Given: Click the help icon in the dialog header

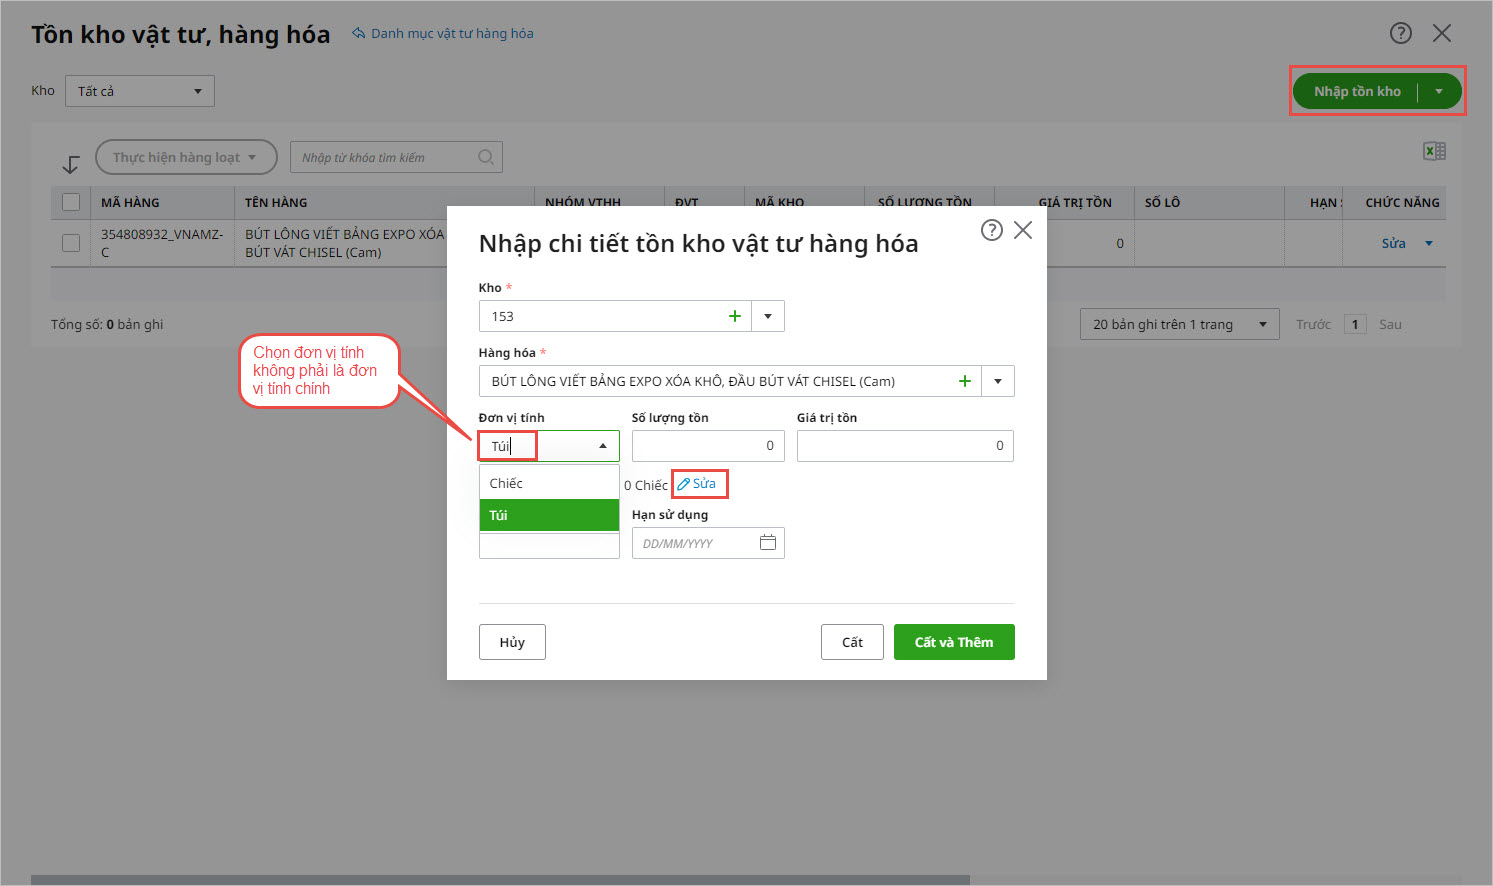Looking at the screenshot, I should 991,231.
